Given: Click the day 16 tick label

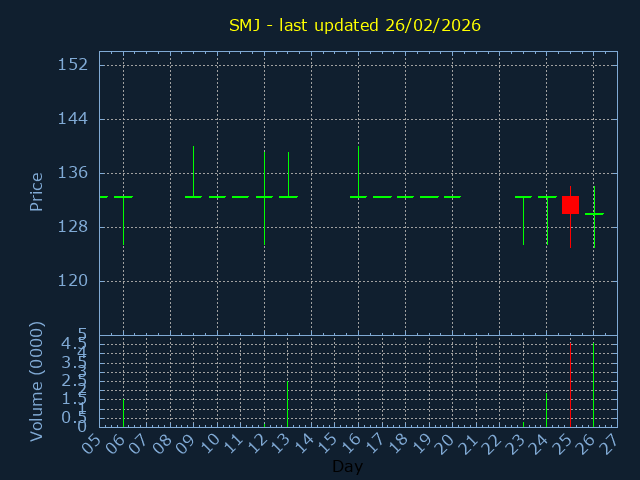Looking at the screenshot, I should tap(352, 441).
